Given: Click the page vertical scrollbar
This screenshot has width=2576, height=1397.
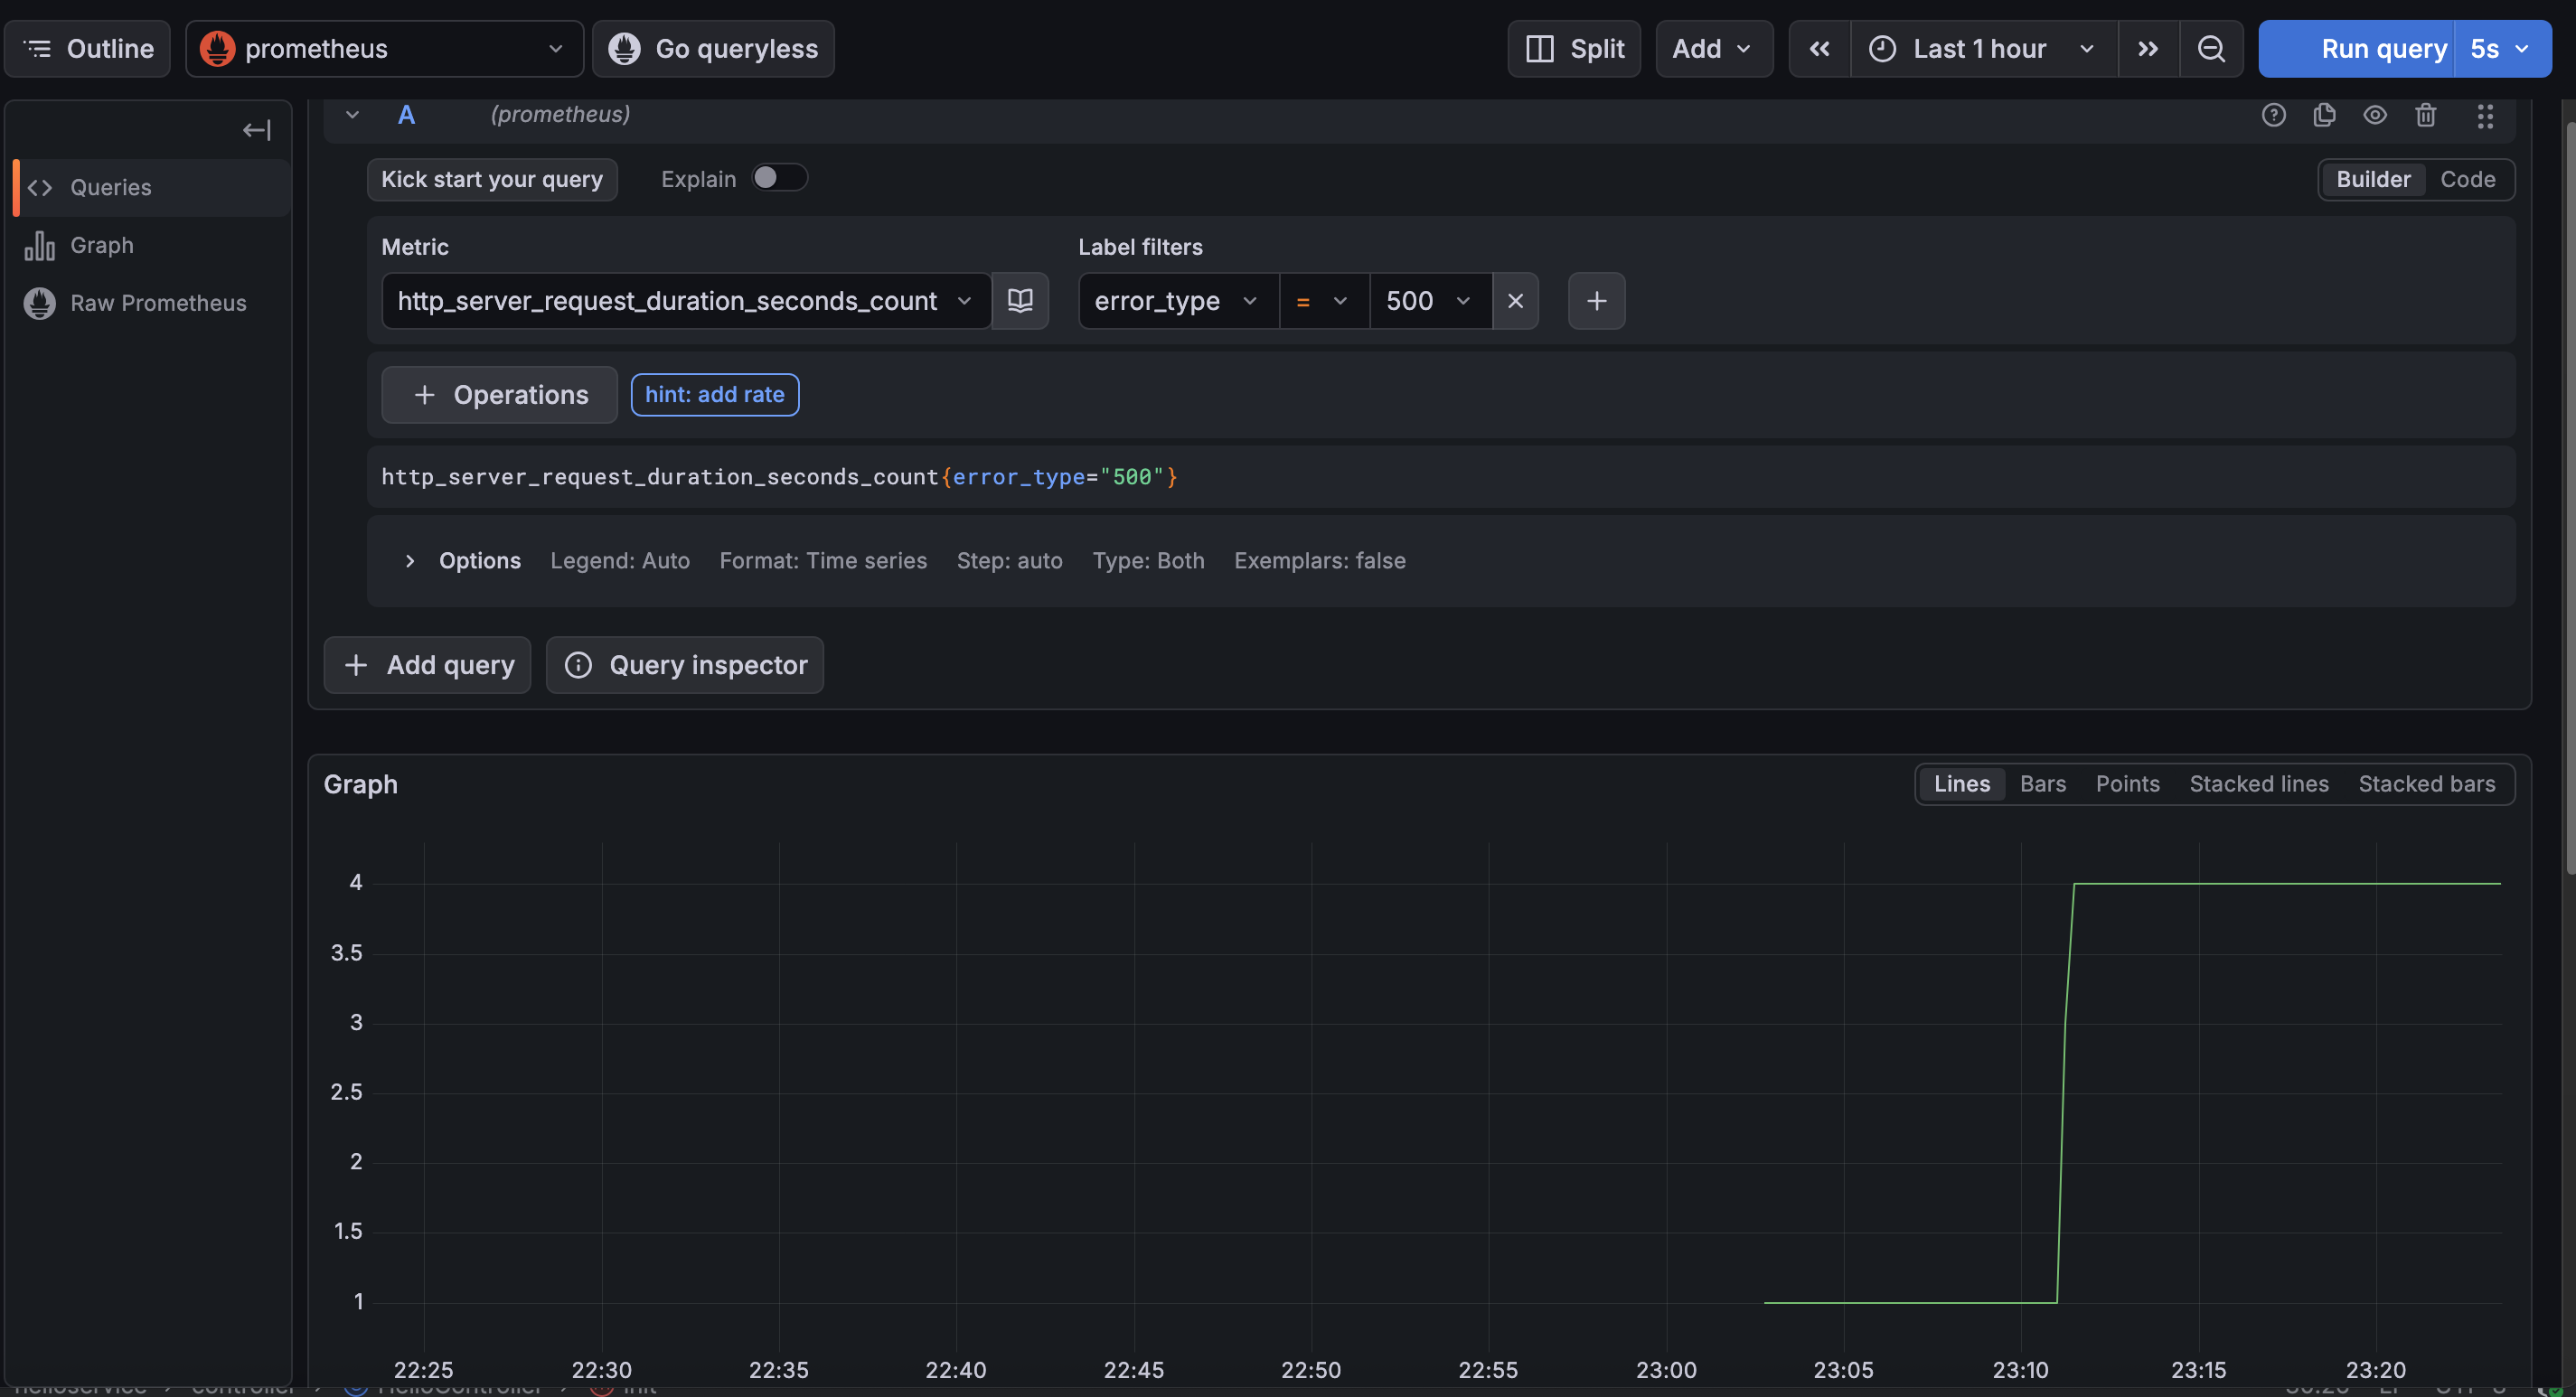Looking at the screenshot, I should point(2568,500).
